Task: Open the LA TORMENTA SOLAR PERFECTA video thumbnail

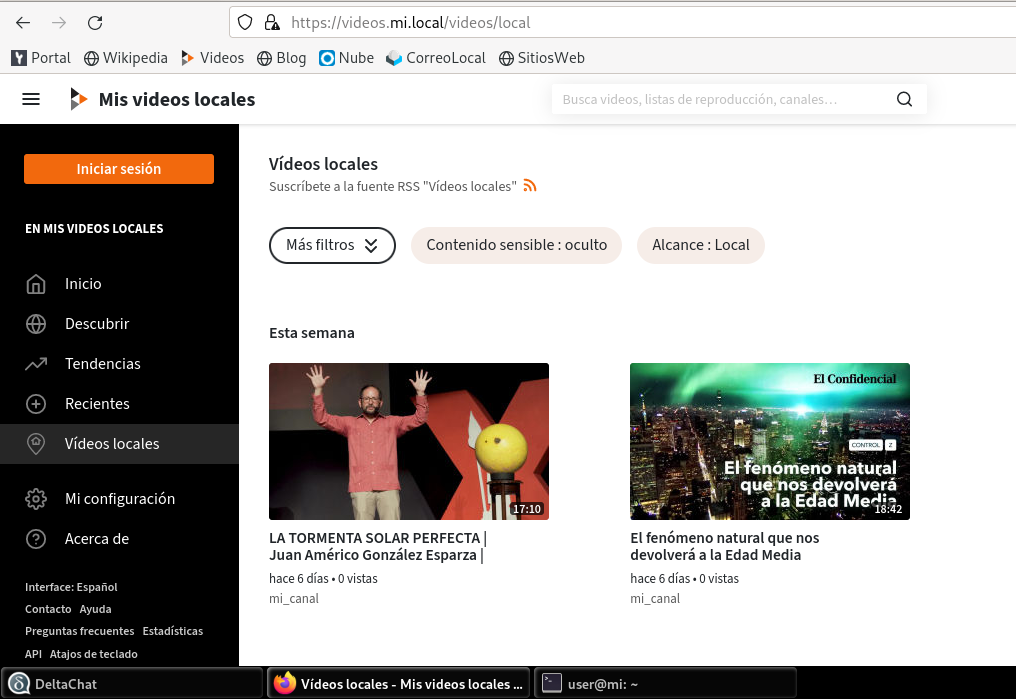Action: coord(409,441)
